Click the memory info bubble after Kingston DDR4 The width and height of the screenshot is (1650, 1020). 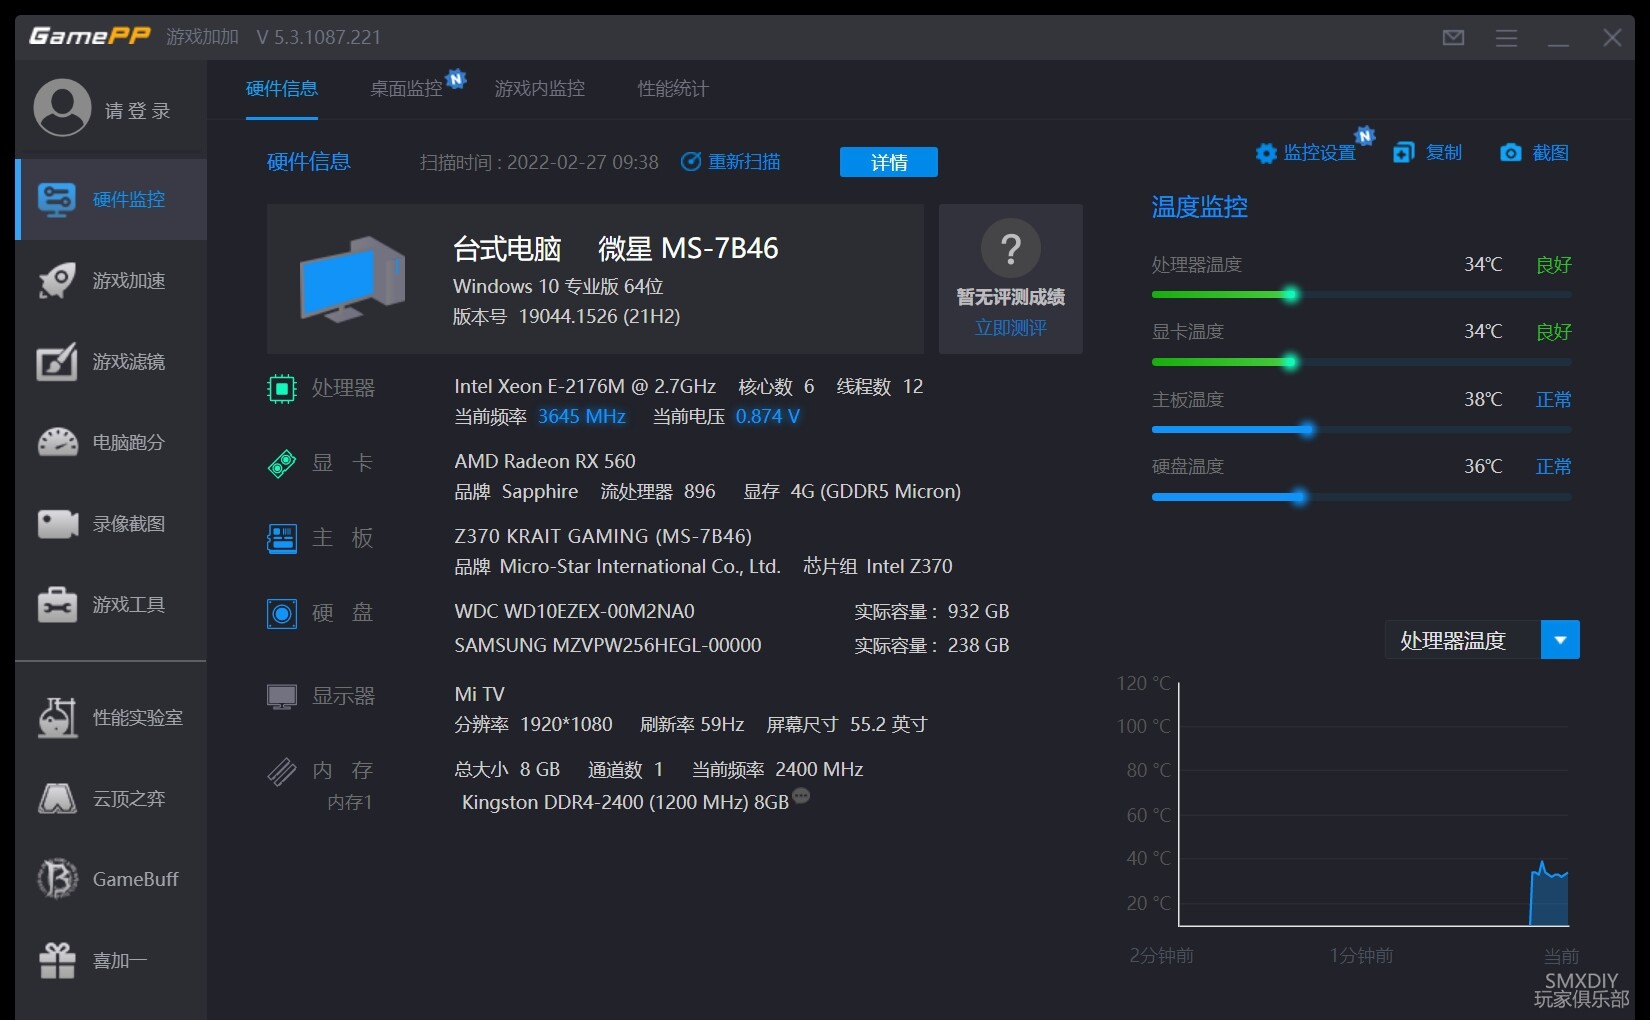(801, 796)
